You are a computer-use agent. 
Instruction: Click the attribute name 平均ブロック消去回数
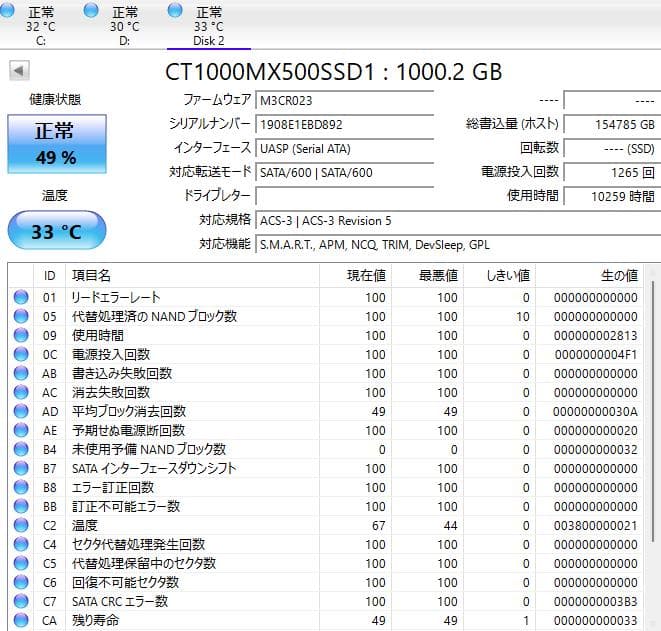click(129, 411)
